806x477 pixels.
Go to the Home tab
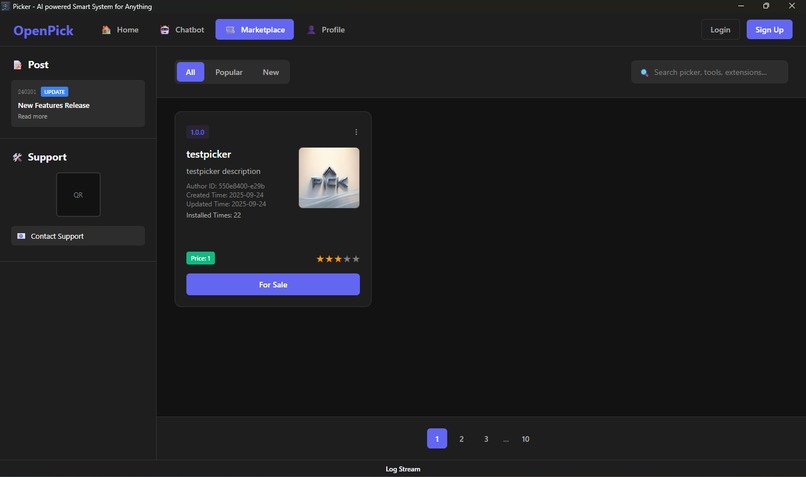point(120,30)
